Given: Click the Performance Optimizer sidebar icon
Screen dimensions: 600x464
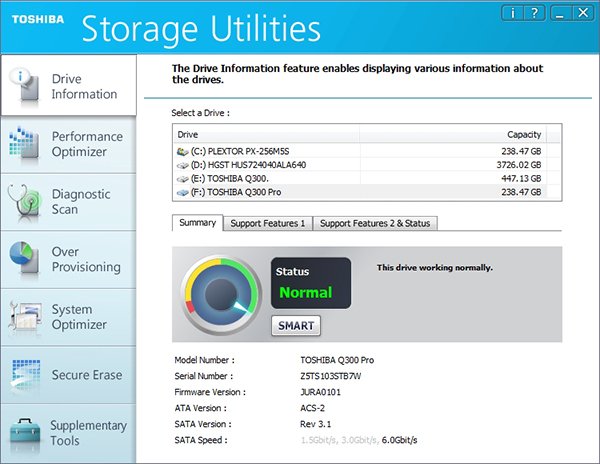Looking at the screenshot, I should click(24, 143).
